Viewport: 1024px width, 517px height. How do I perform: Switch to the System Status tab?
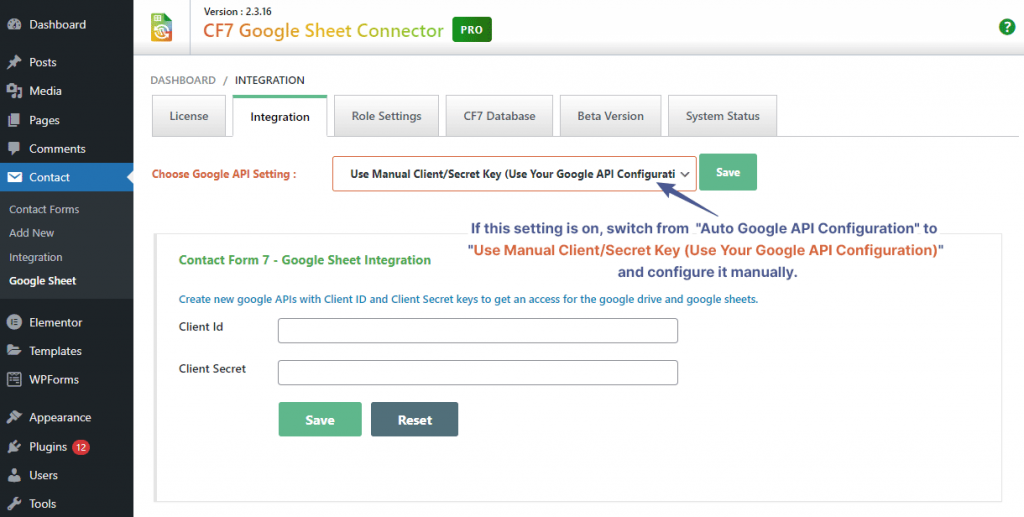[x=722, y=116]
